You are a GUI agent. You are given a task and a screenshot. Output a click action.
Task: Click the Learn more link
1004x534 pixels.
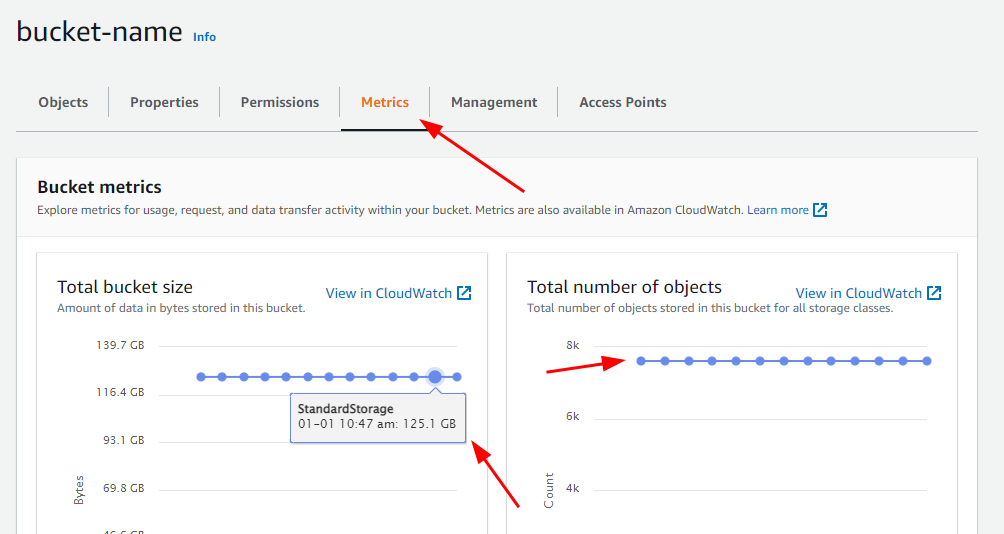pyautogui.click(x=777, y=210)
